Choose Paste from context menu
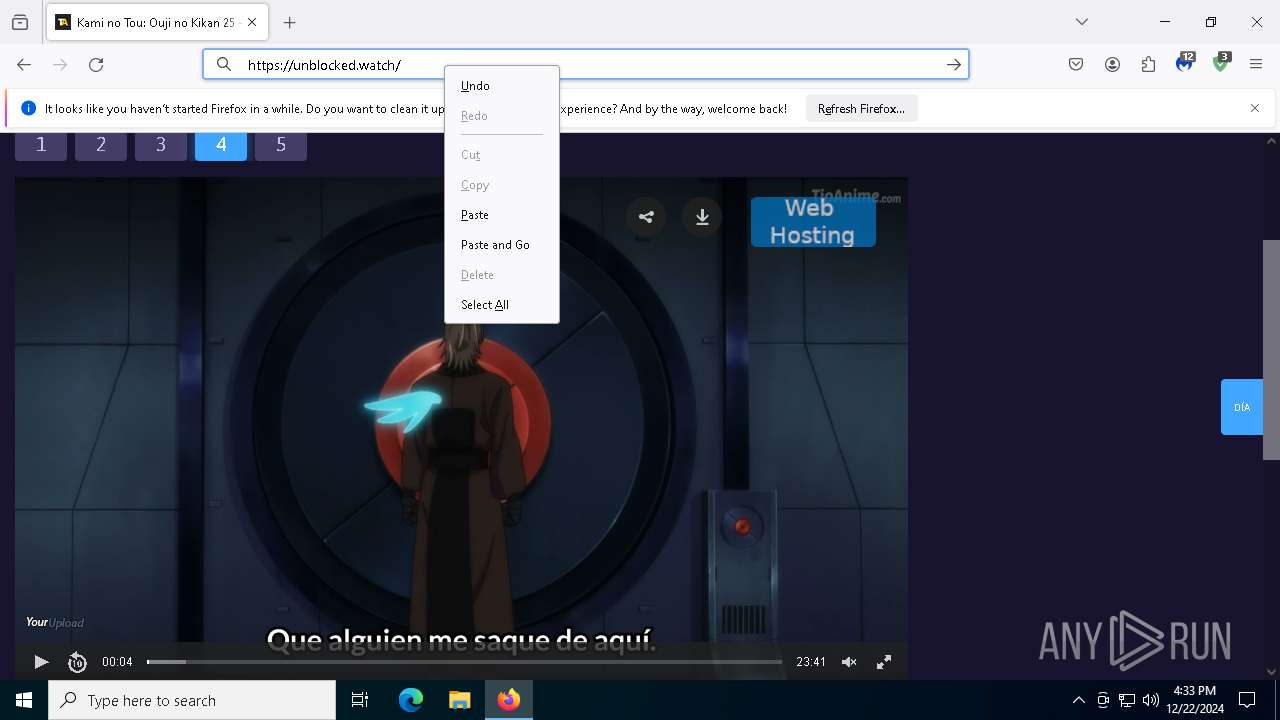 502,215
